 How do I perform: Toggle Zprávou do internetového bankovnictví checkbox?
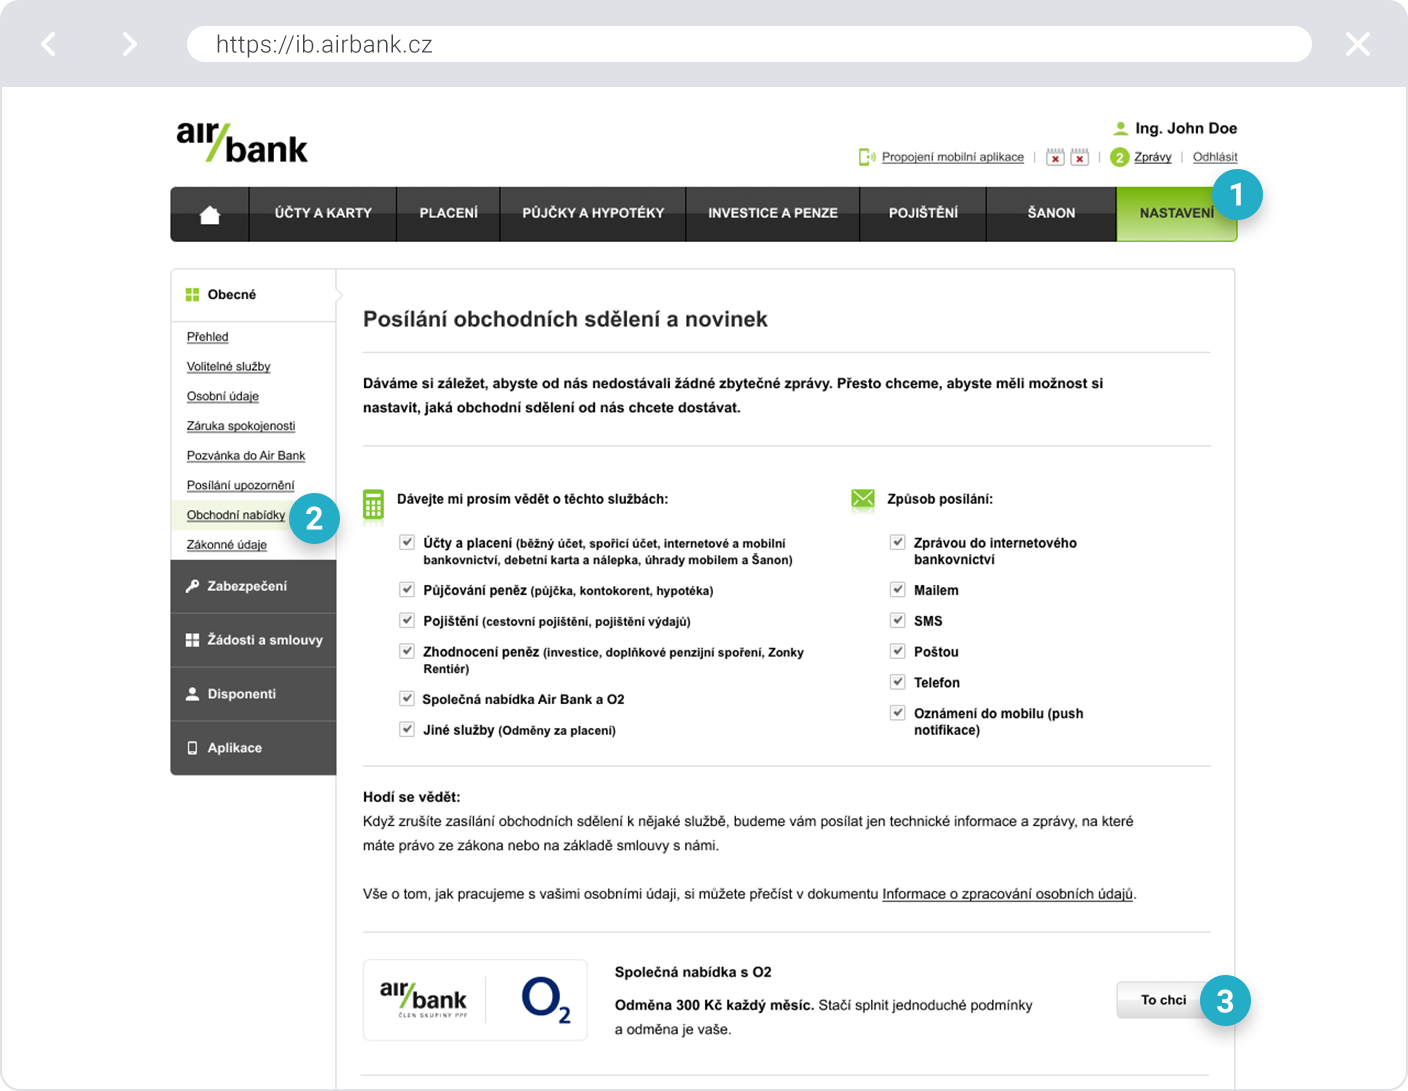point(898,542)
